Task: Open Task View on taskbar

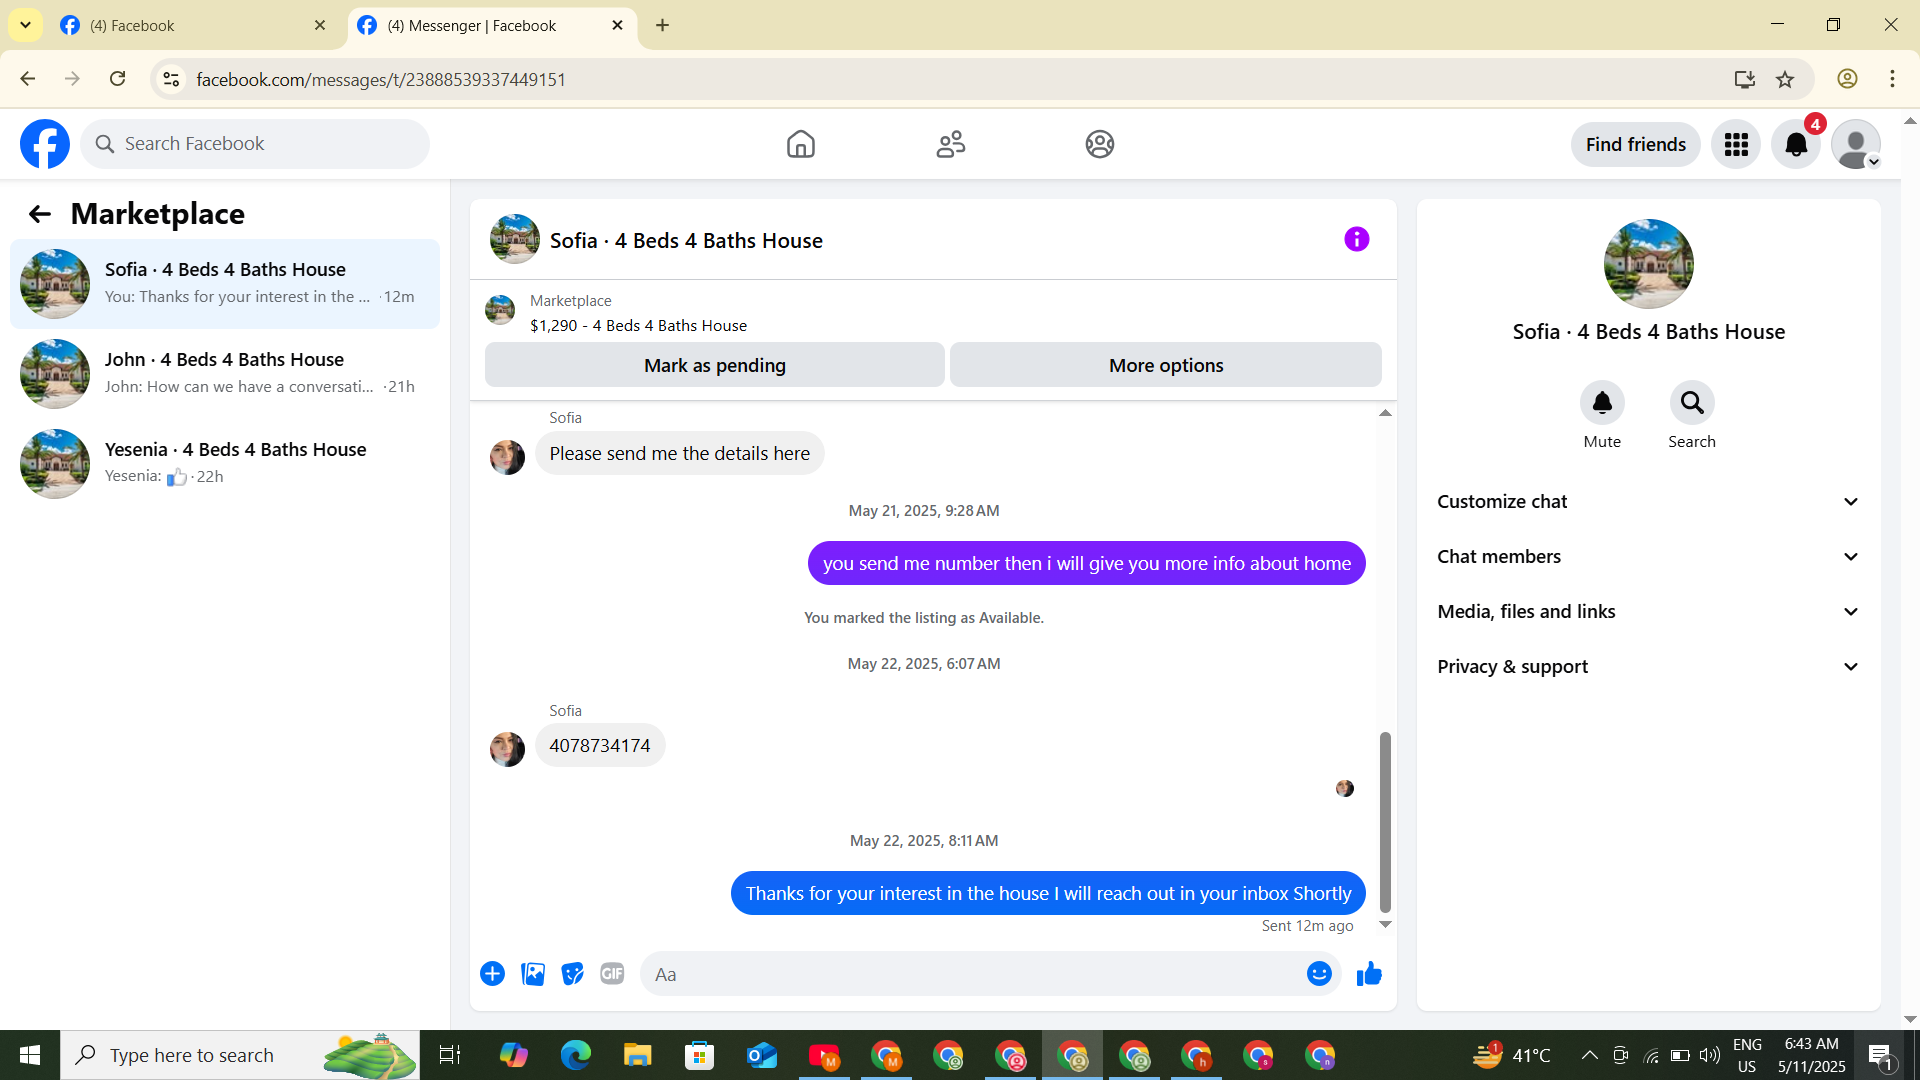Action: point(450,1055)
